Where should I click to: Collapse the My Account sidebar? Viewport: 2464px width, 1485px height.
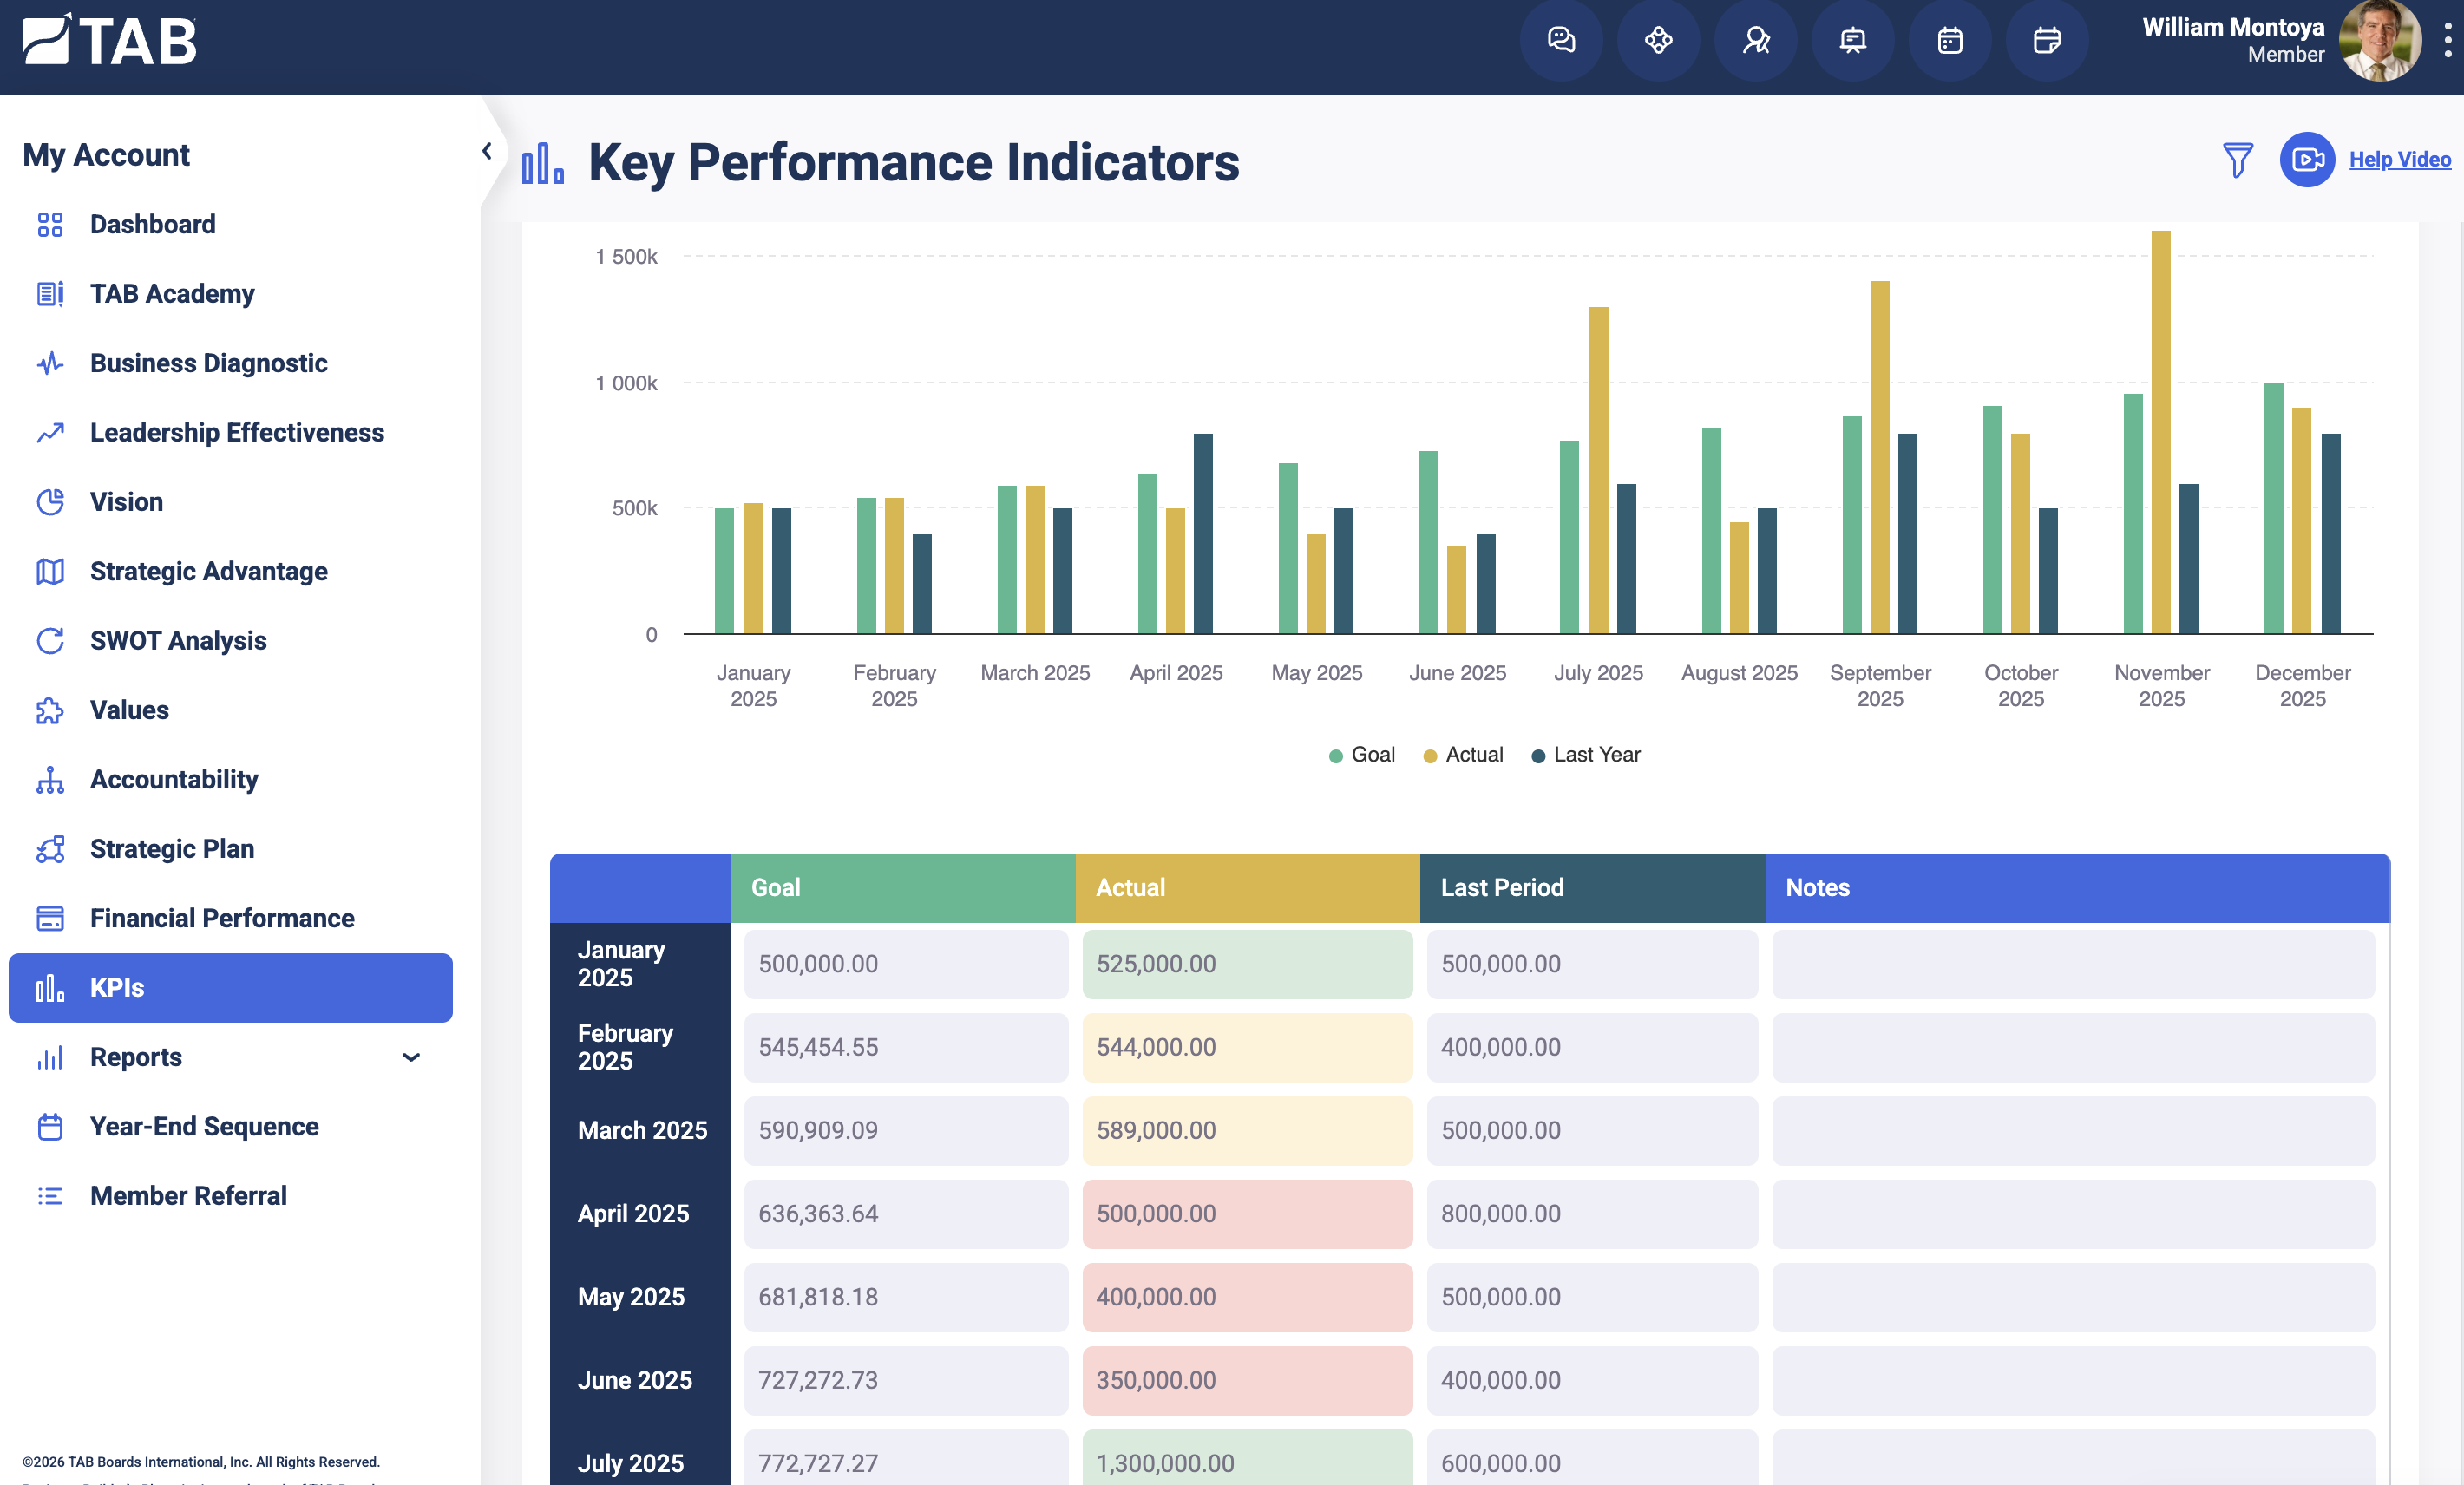(487, 151)
